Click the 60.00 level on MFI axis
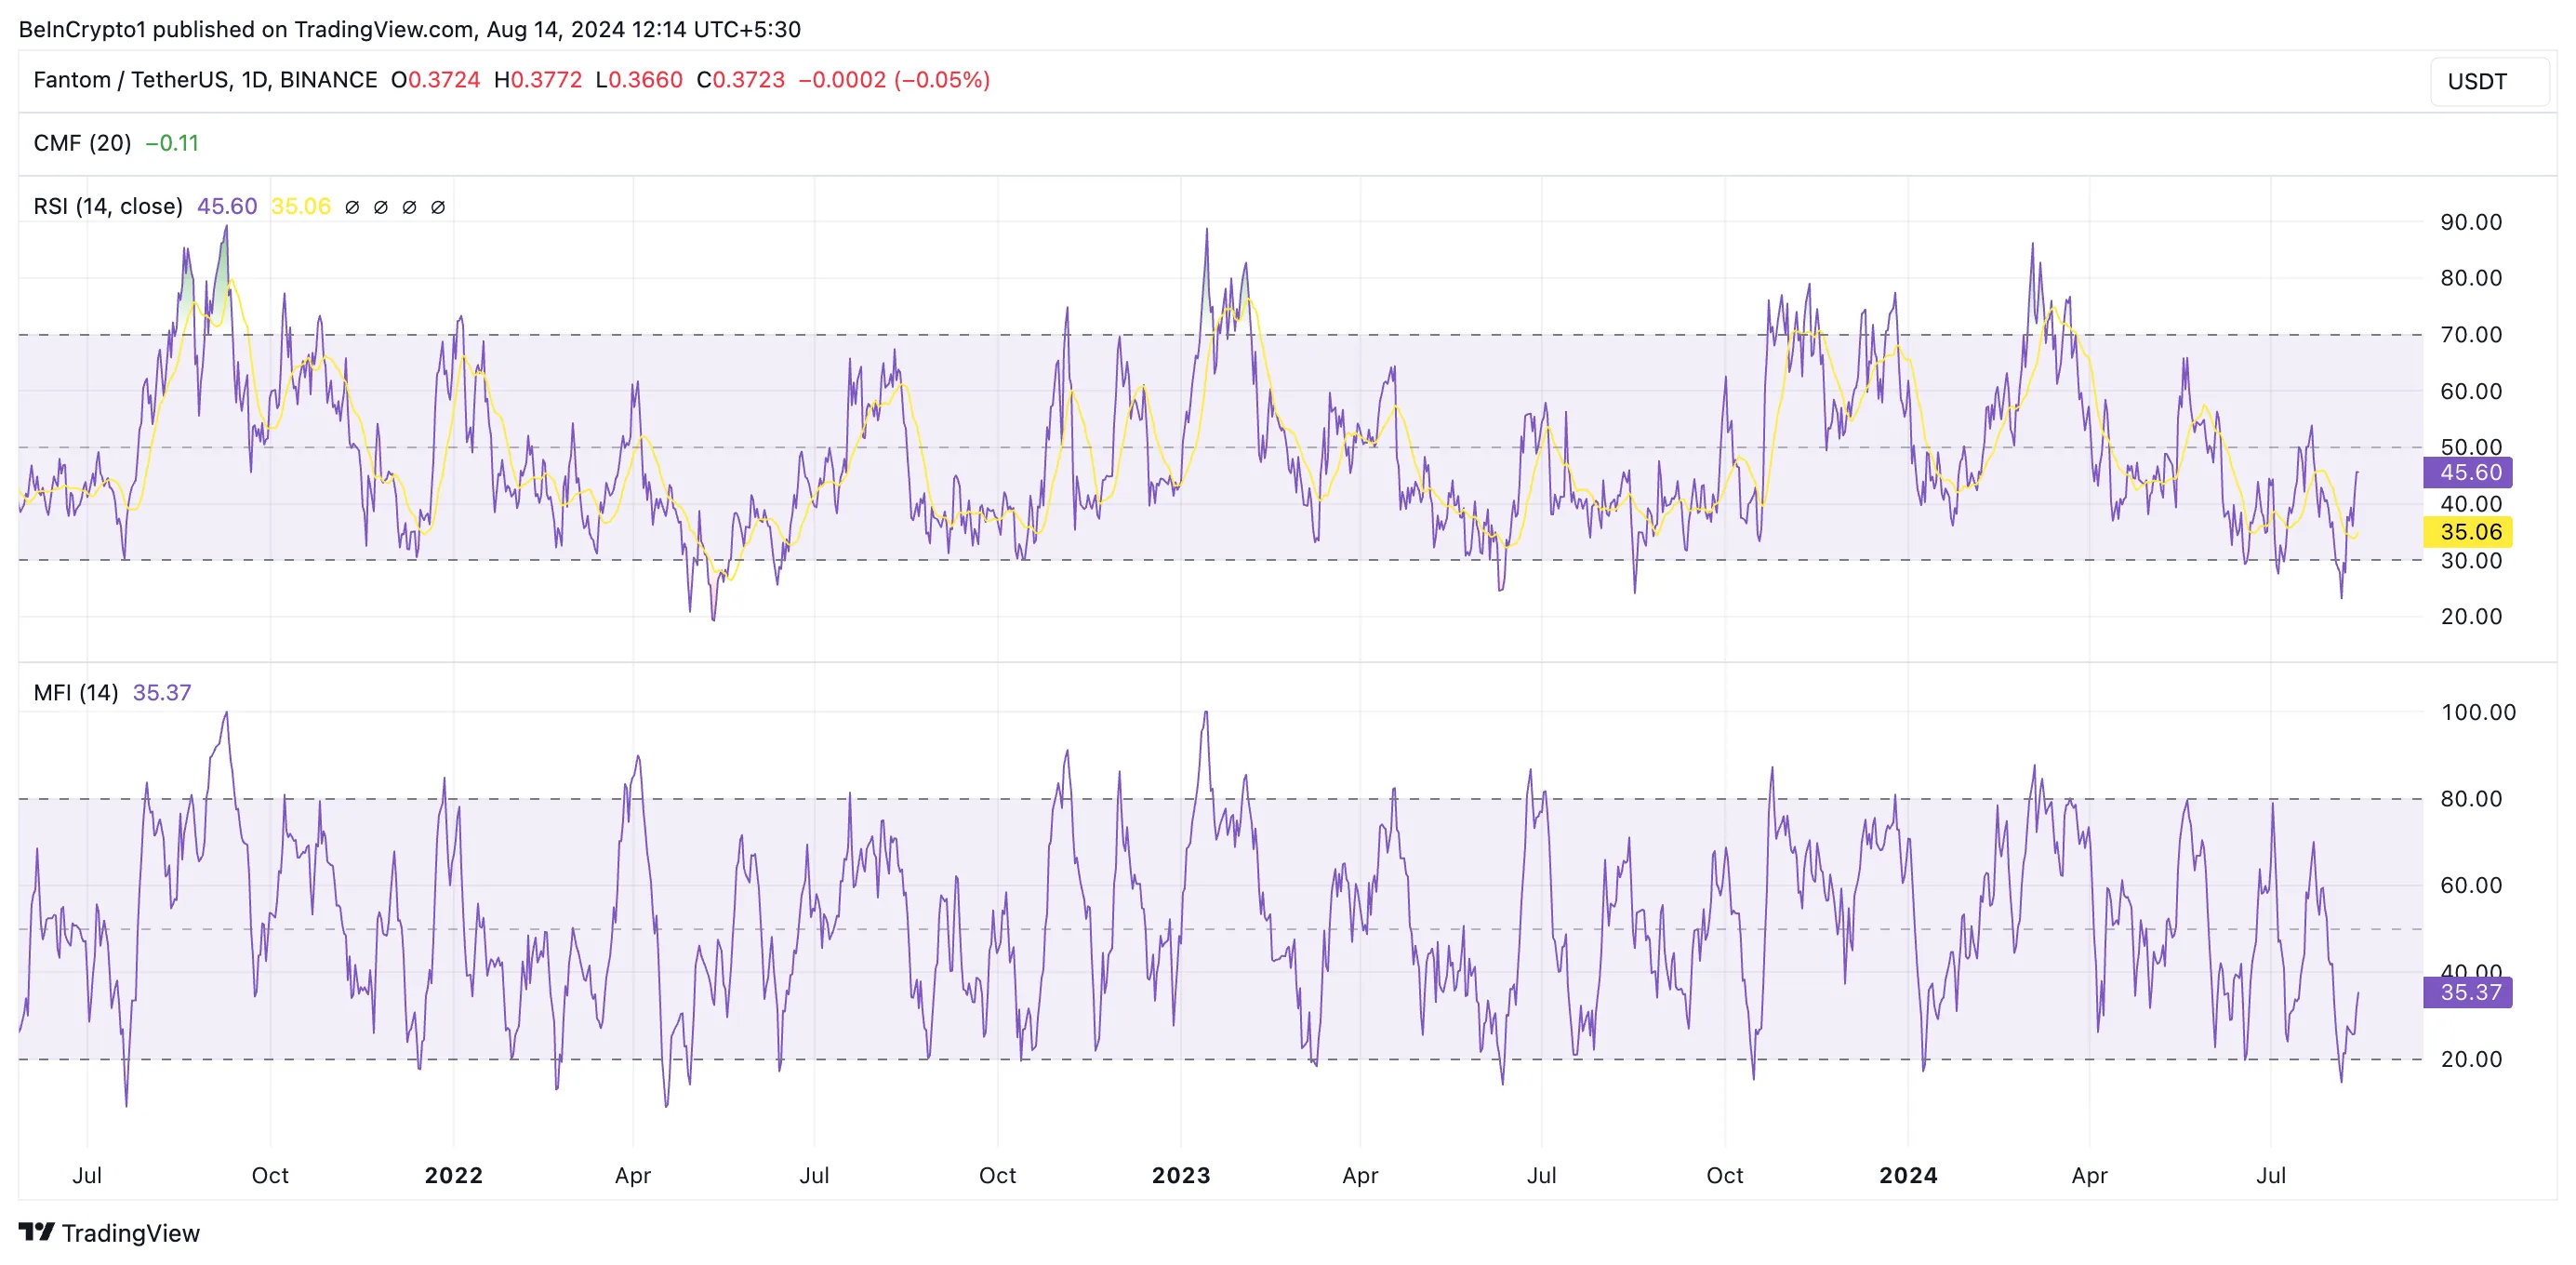This screenshot has height=1265, width=2576. 2471,885
